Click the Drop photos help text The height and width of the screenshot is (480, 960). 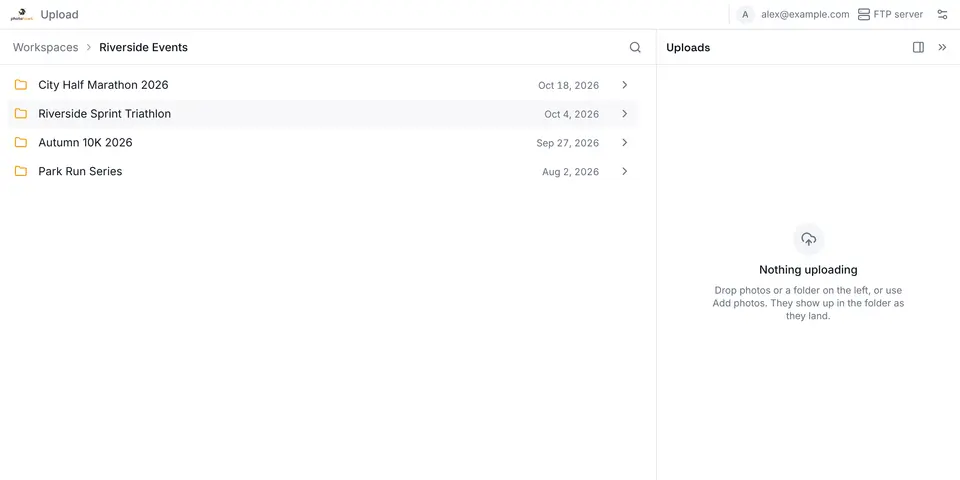(808, 303)
